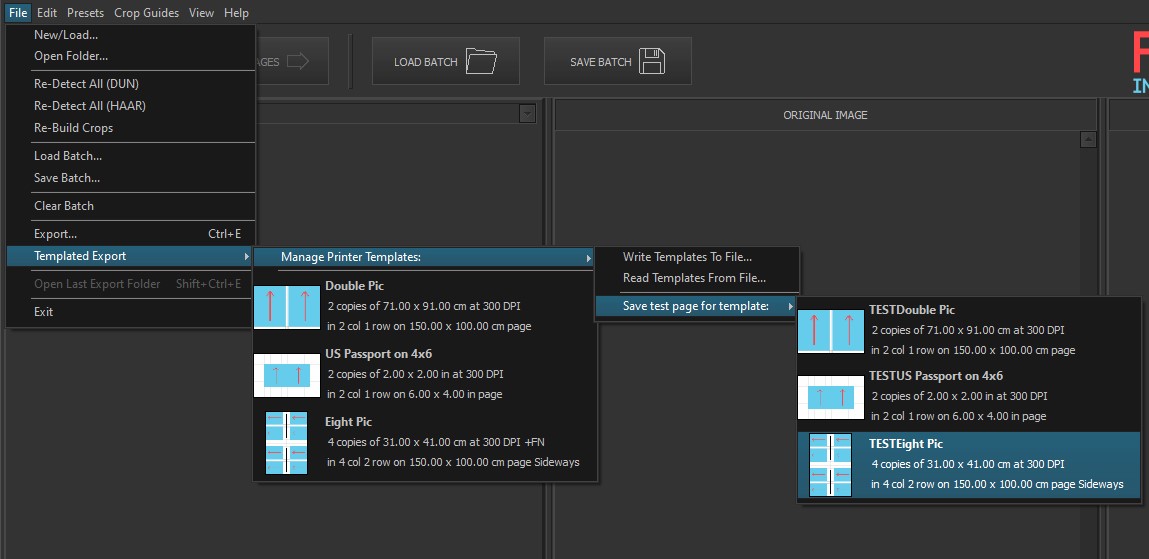
Task: Select the TESTUS Passport on 4x6 icon
Action: coord(830,397)
